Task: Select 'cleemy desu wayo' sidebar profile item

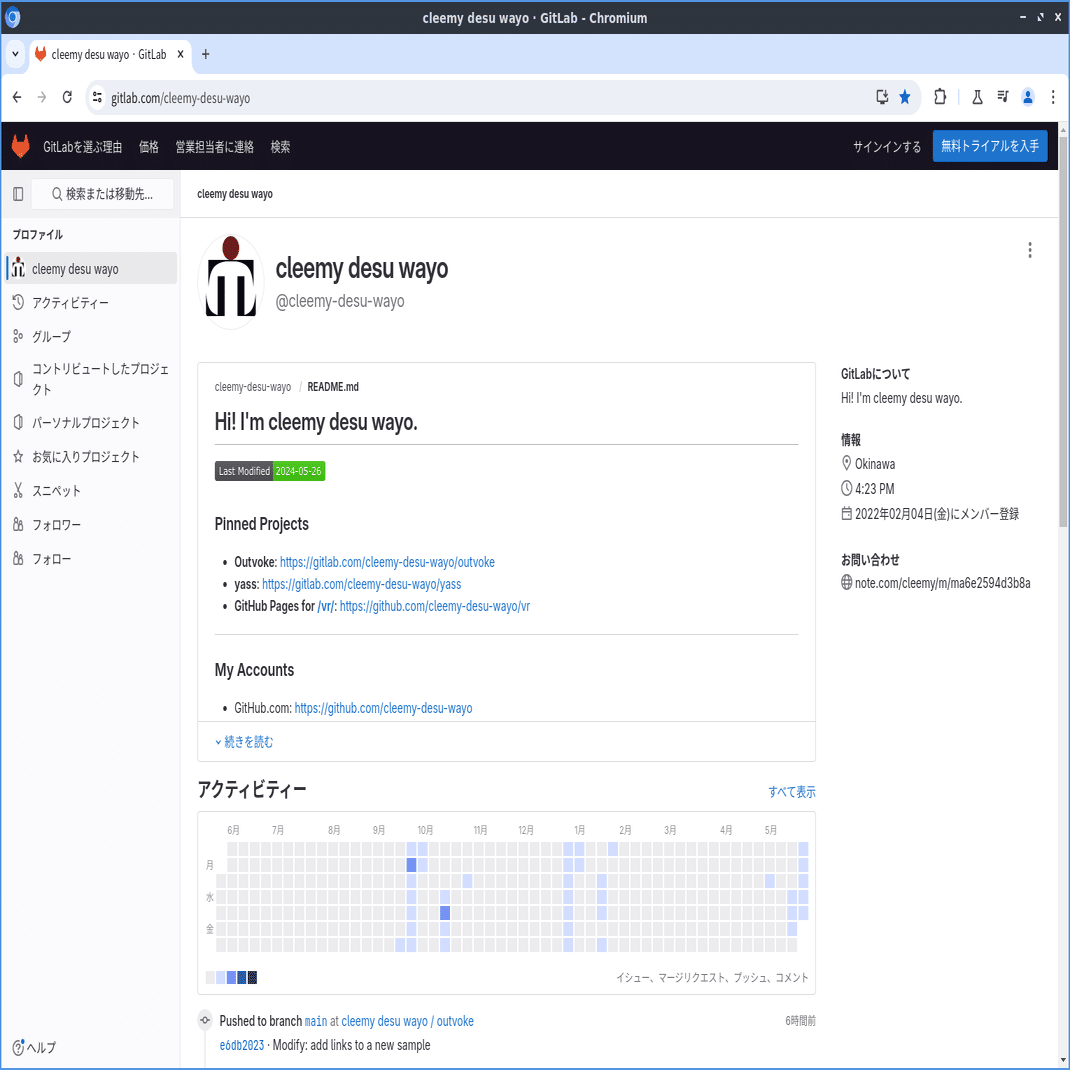Action: [x=91, y=268]
